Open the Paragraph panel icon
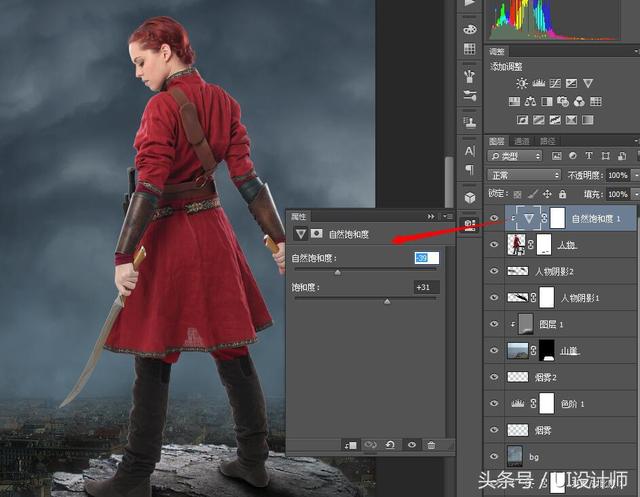This screenshot has width=640, height=497. point(470,169)
